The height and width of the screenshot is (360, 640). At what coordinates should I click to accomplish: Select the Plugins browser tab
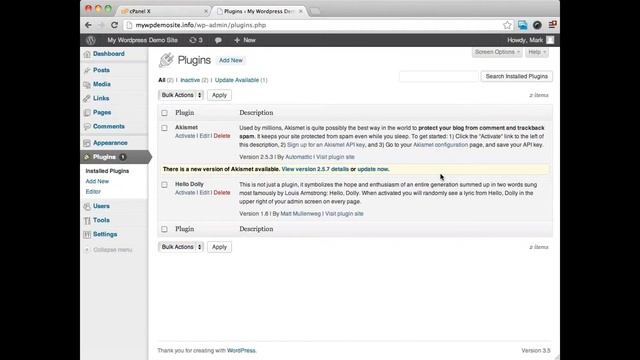[x=258, y=11]
